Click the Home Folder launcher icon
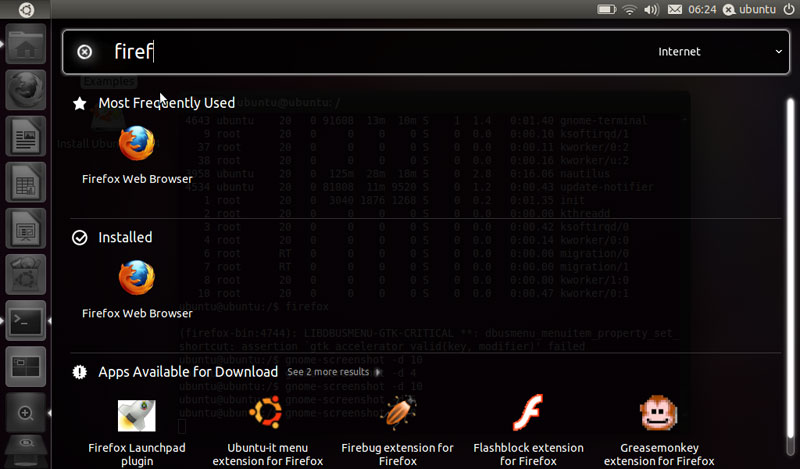 (x=26, y=46)
